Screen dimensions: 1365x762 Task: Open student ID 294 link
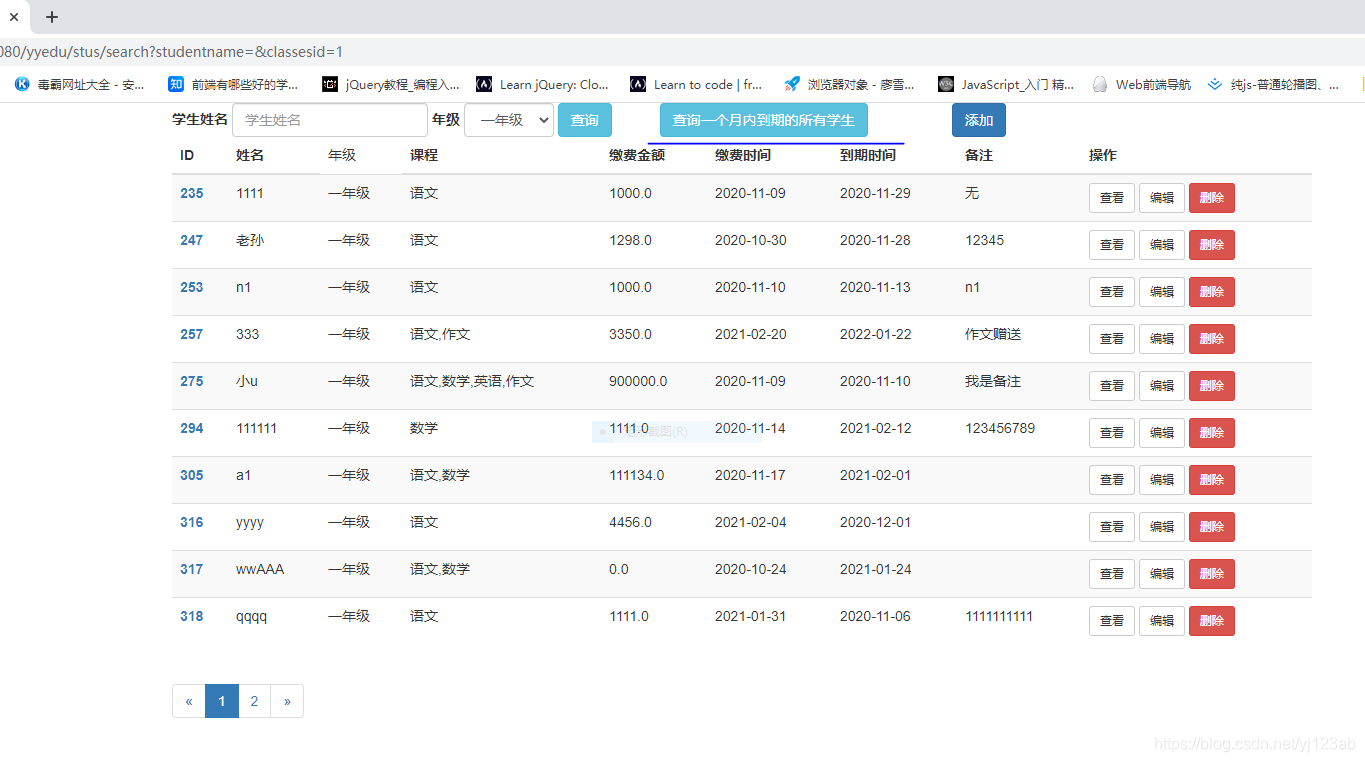pos(192,428)
